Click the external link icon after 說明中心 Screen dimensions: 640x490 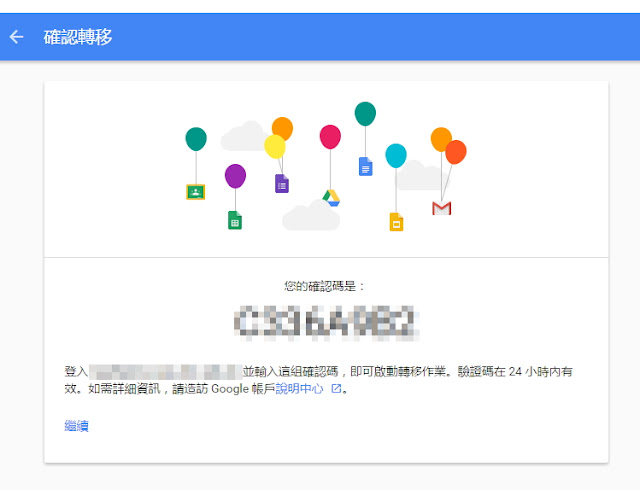pos(336,389)
